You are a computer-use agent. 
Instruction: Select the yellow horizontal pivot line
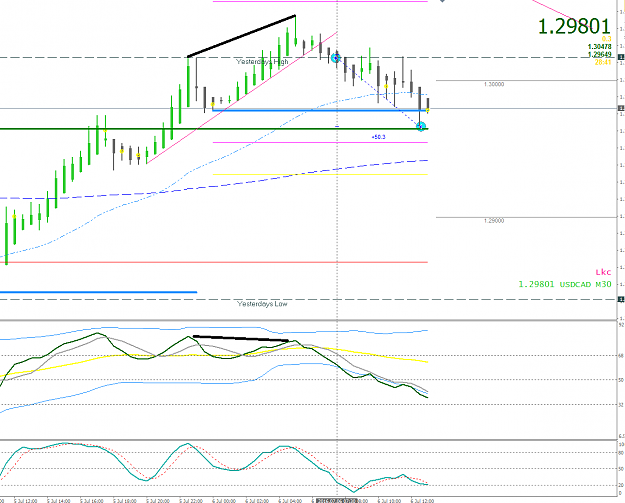(320, 174)
